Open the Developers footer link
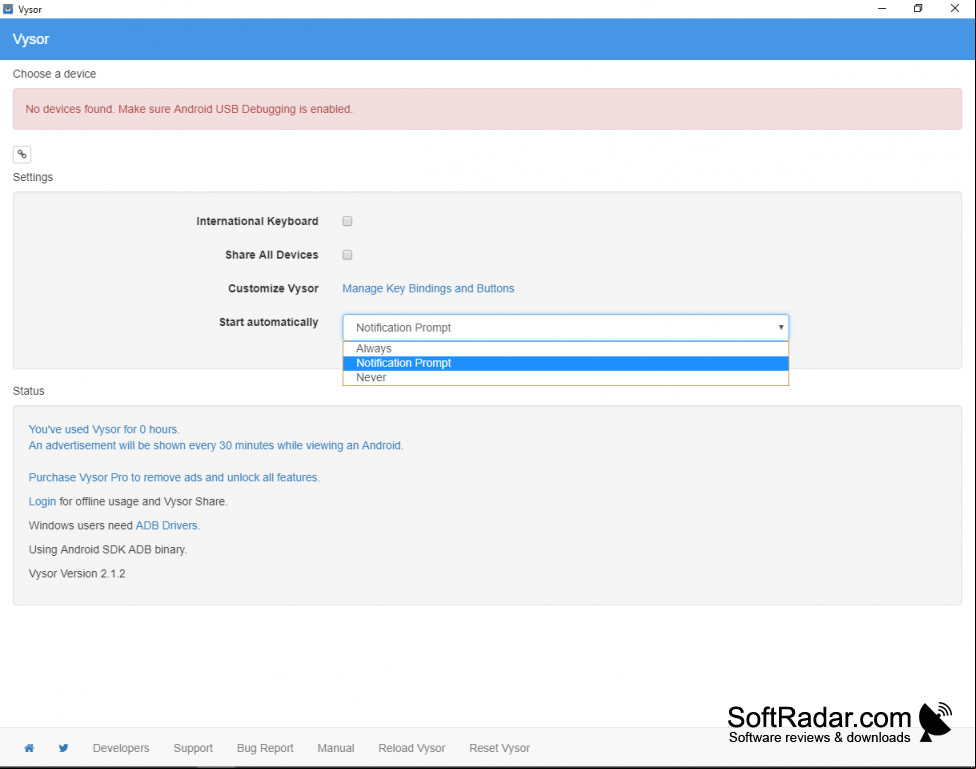Viewport: 976px width, 769px height. 121,748
